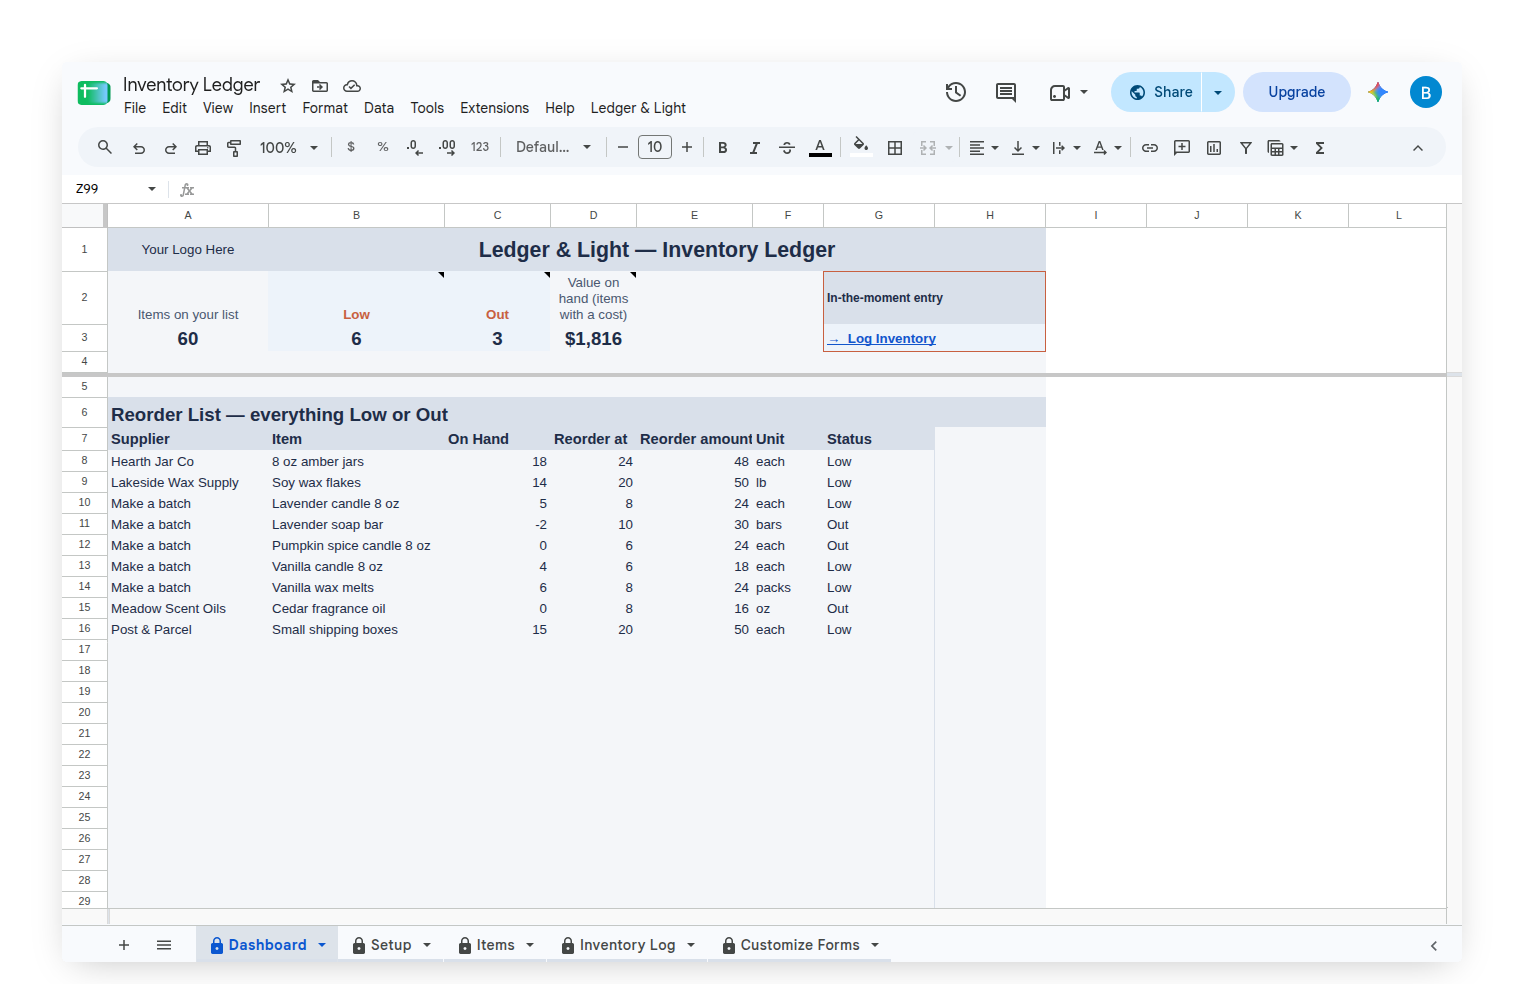This screenshot has height=984, width=1524.
Task: Open the borders grid tool
Action: click(895, 148)
